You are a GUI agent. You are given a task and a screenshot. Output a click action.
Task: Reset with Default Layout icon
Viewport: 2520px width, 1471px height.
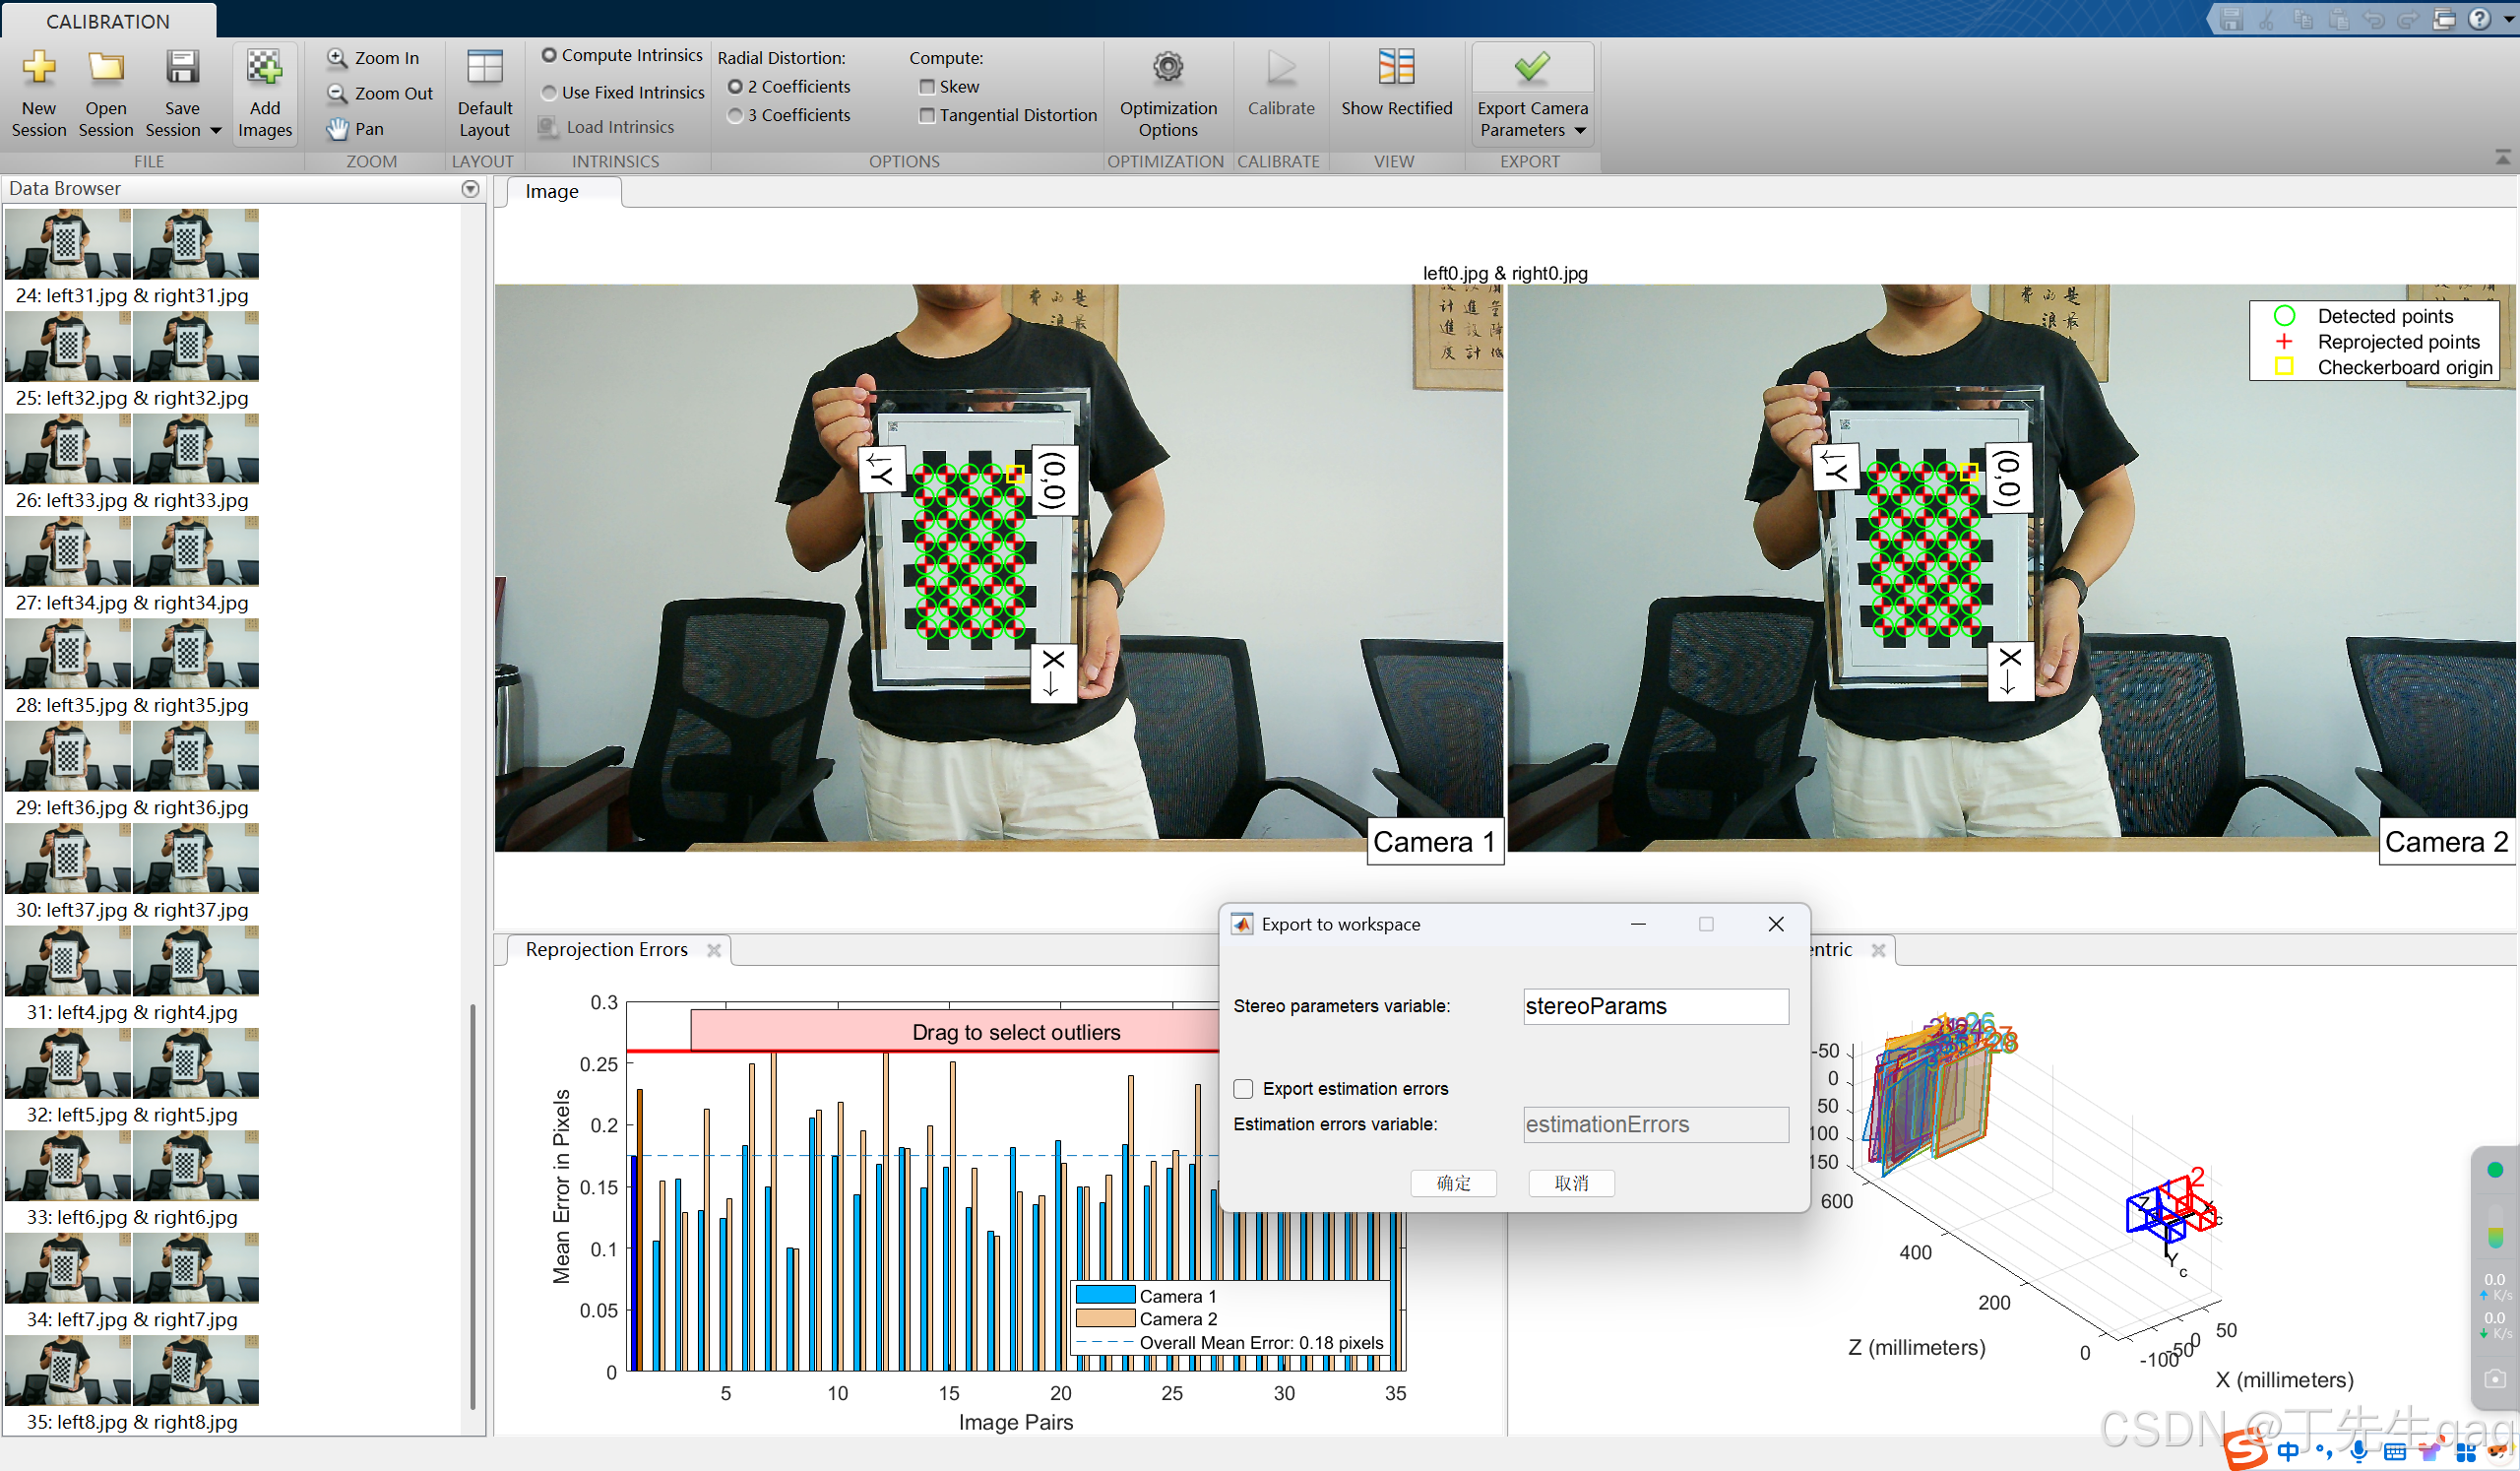(x=485, y=68)
